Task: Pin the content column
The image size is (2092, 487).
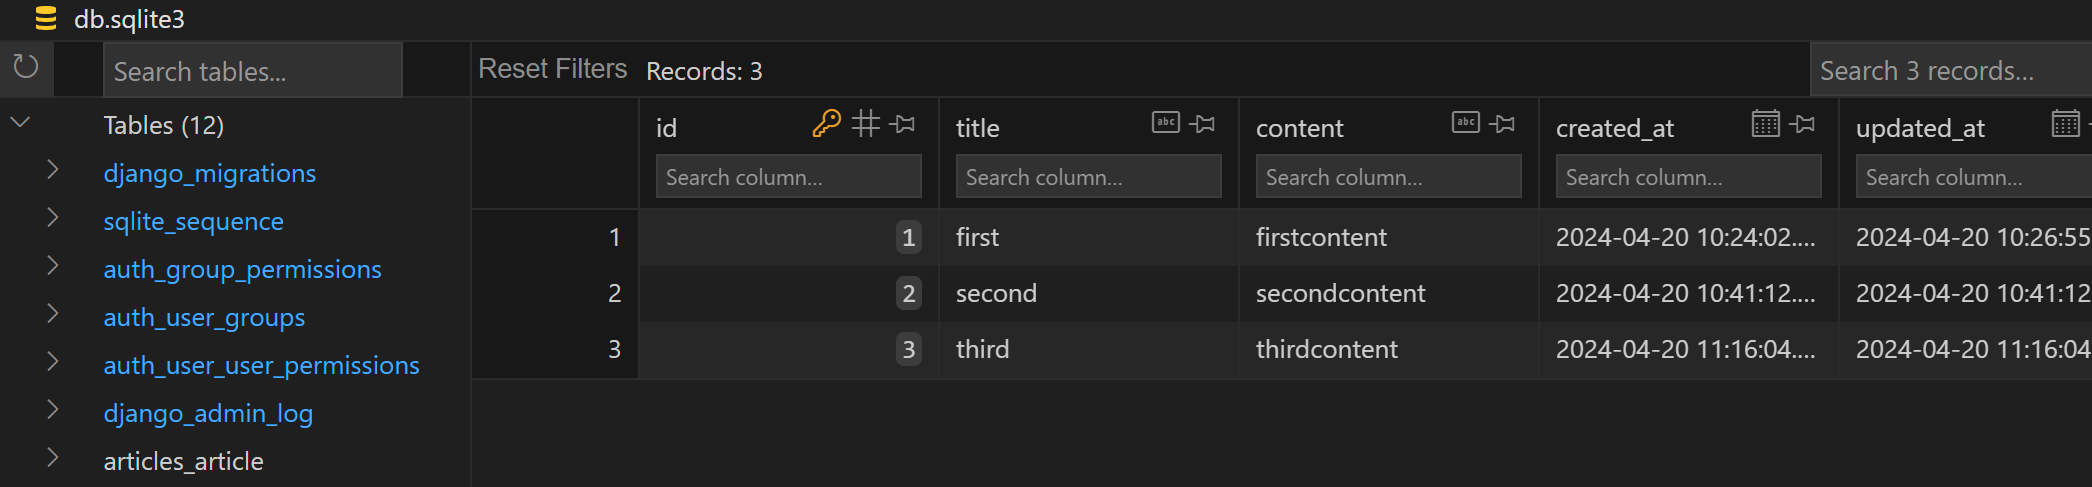Action: coord(1502,124)
